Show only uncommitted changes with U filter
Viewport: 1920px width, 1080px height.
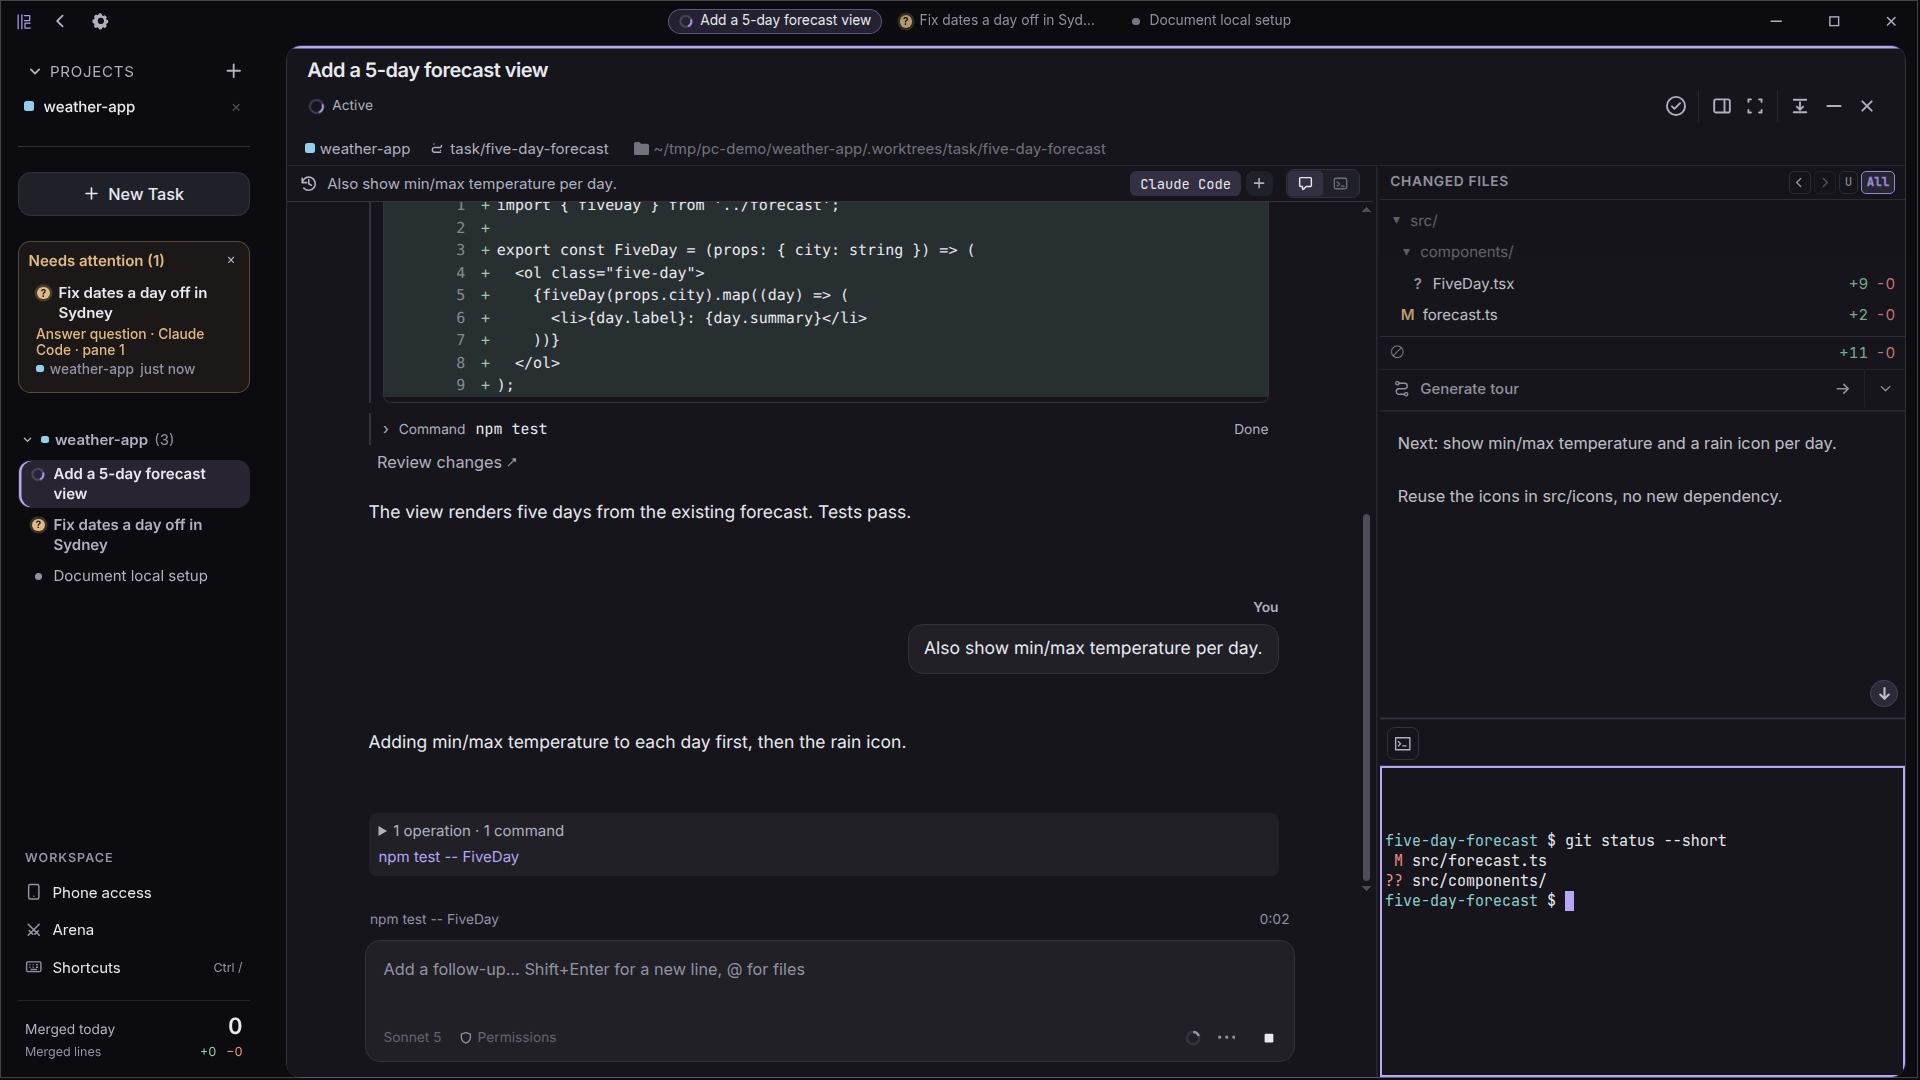(1848, 182)
